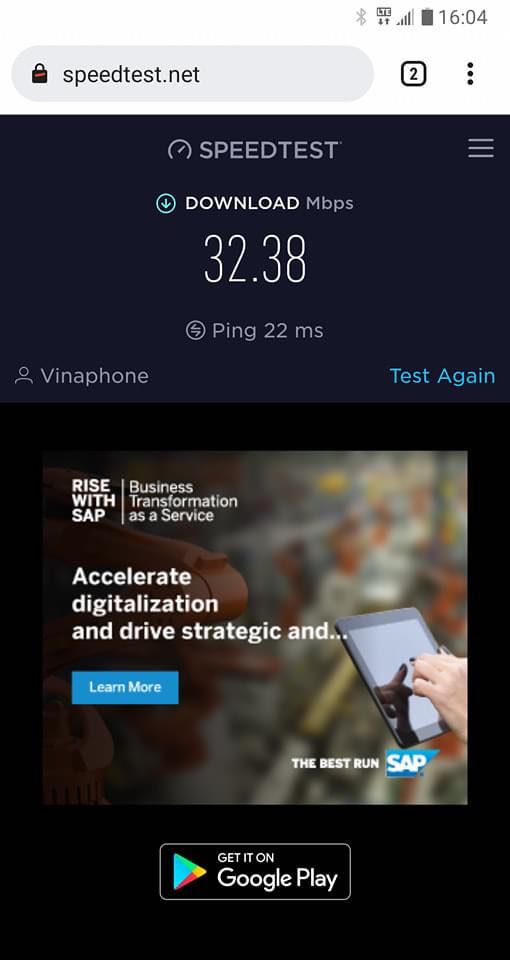Image resolution: width=510 pixels, height=960 pixels.
Task: Tap the ping icon beside Ping 22 ms
Action: 195,331
